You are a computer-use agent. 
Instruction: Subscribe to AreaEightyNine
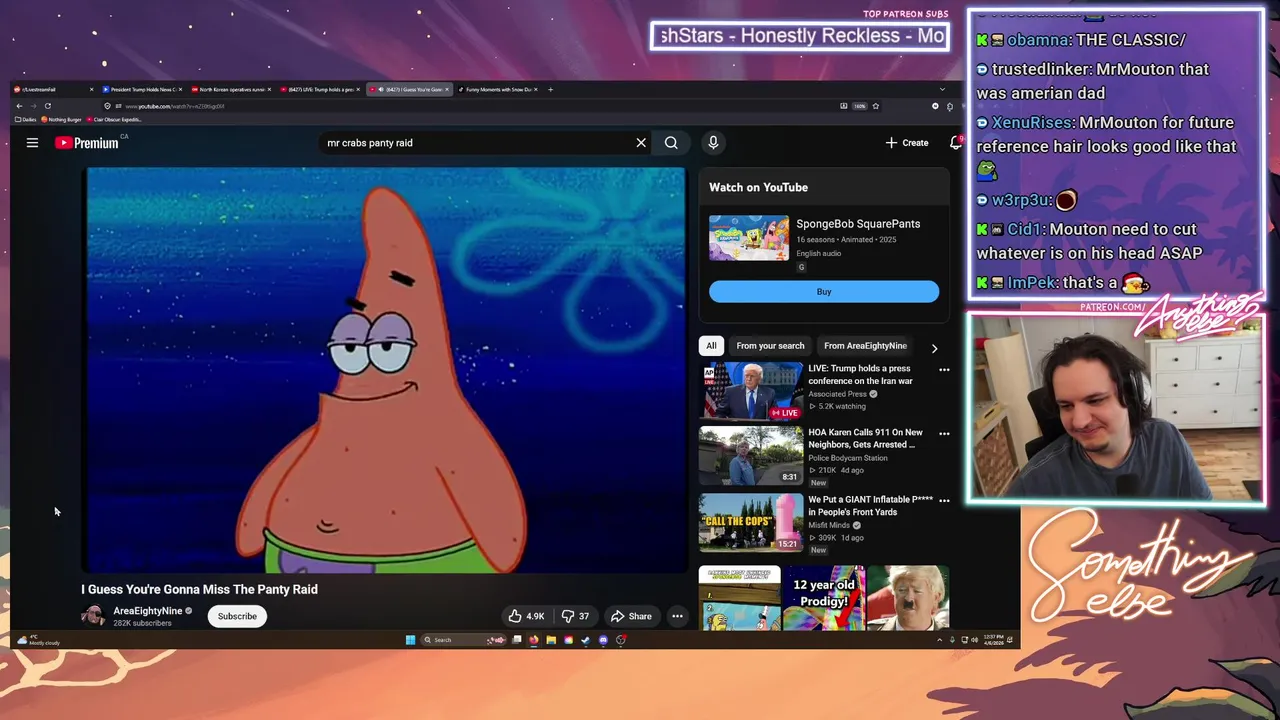pyautogui.click(x=237, y=616)
